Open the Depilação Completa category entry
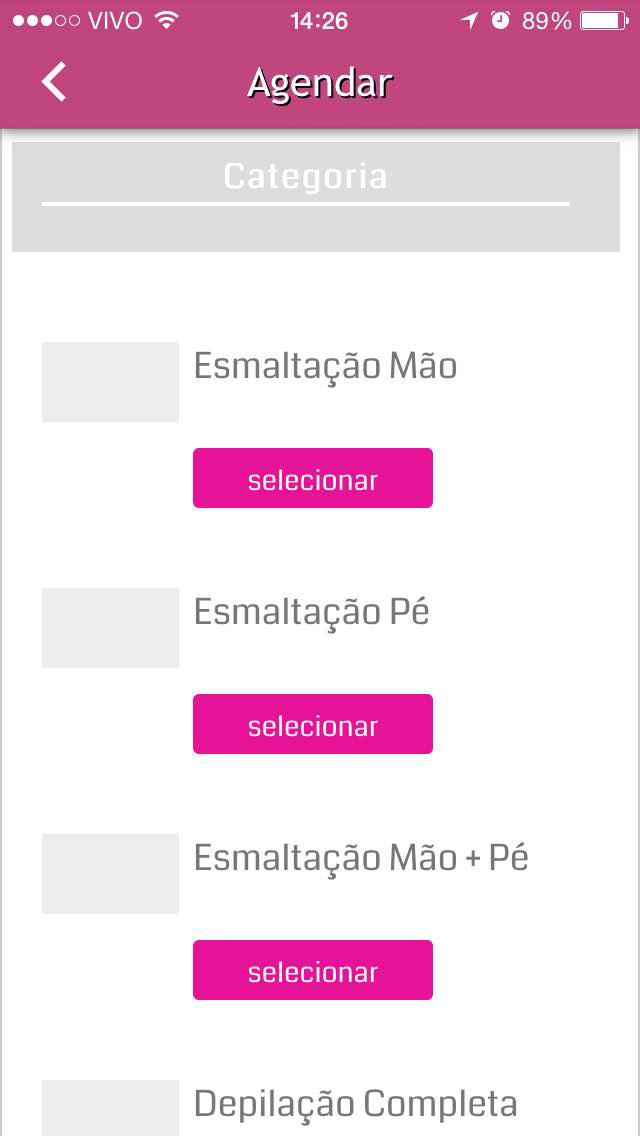This screenshot has width=640, height=1136. pos(357,1104)
